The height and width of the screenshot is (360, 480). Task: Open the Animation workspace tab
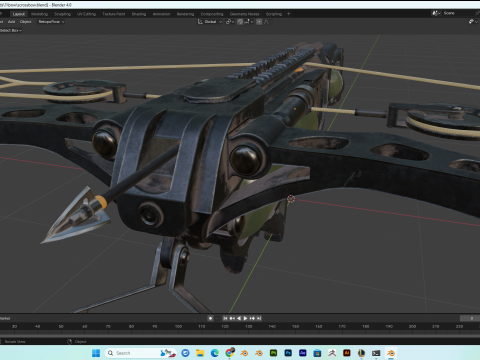point(161,14)
